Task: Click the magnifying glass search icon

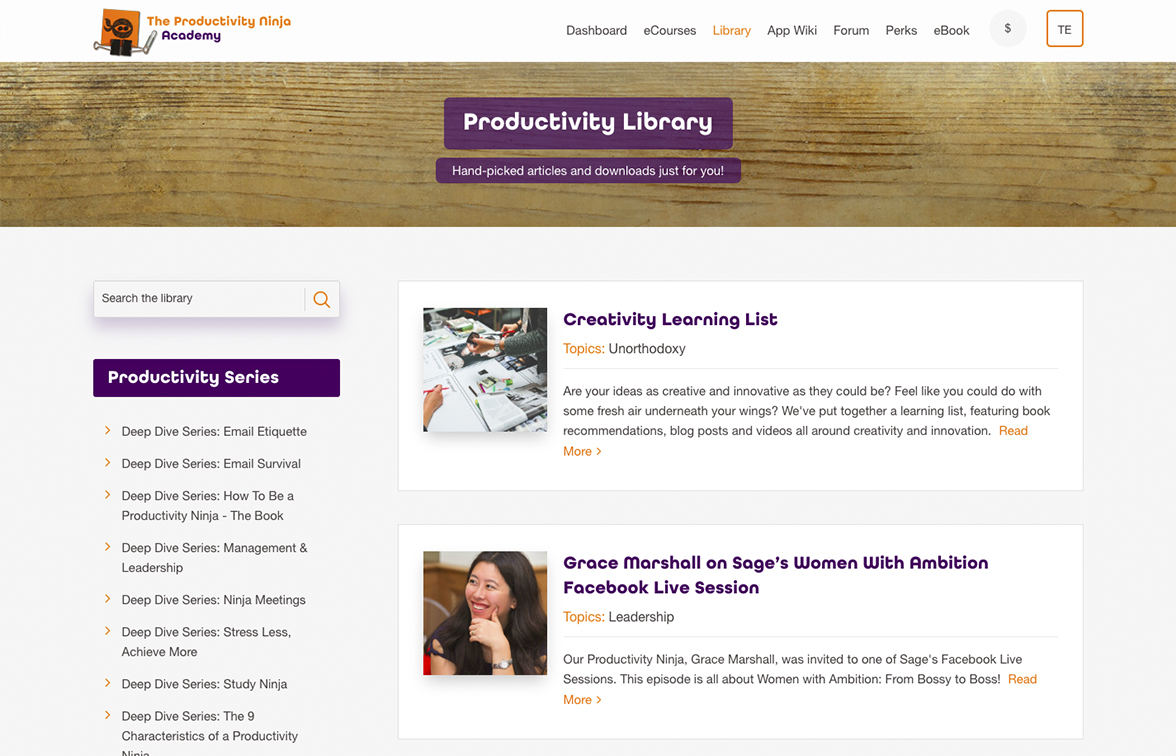Action: (321, 299)
